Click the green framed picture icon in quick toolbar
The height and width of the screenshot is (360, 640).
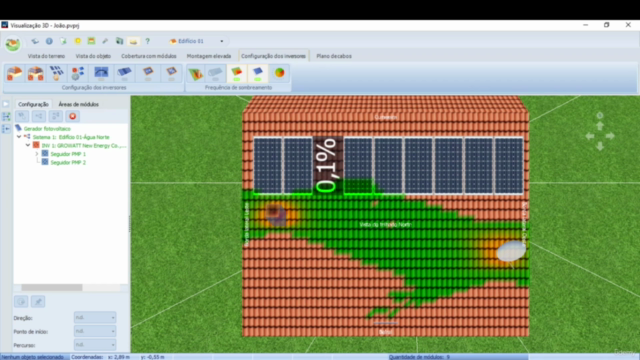tap(91, 41)
